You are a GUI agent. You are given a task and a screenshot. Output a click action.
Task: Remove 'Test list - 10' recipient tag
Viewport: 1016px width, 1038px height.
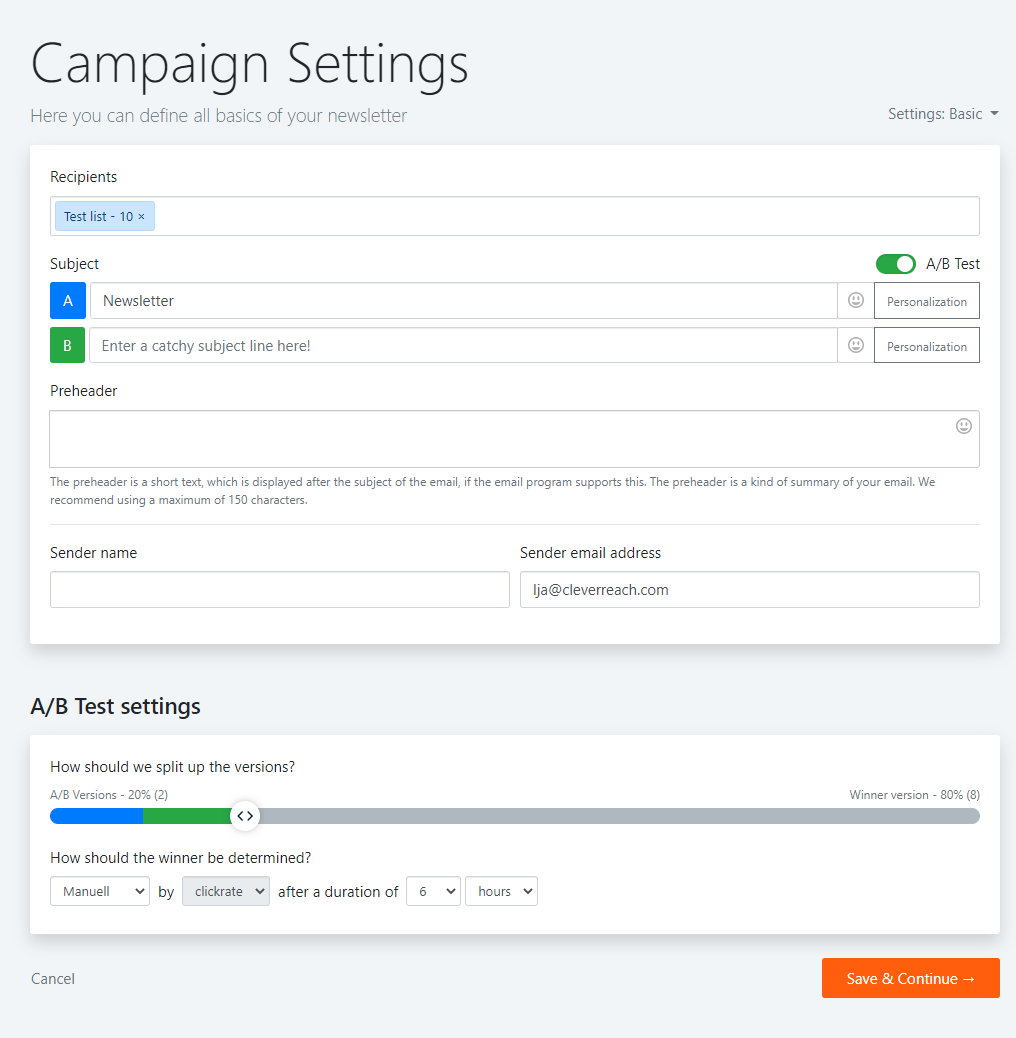(x=141, y=216)
